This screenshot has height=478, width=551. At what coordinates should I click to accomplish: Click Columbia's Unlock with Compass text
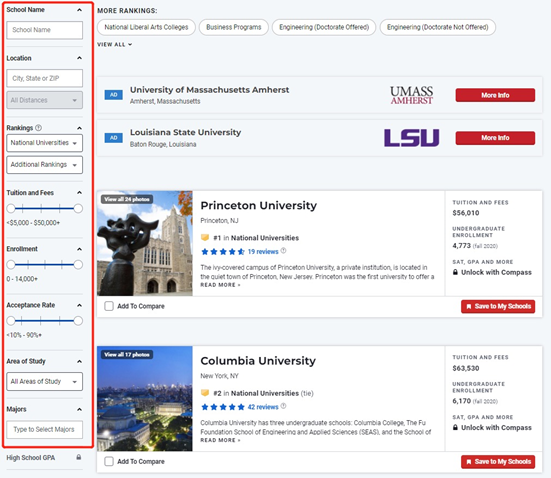(496, 428)
